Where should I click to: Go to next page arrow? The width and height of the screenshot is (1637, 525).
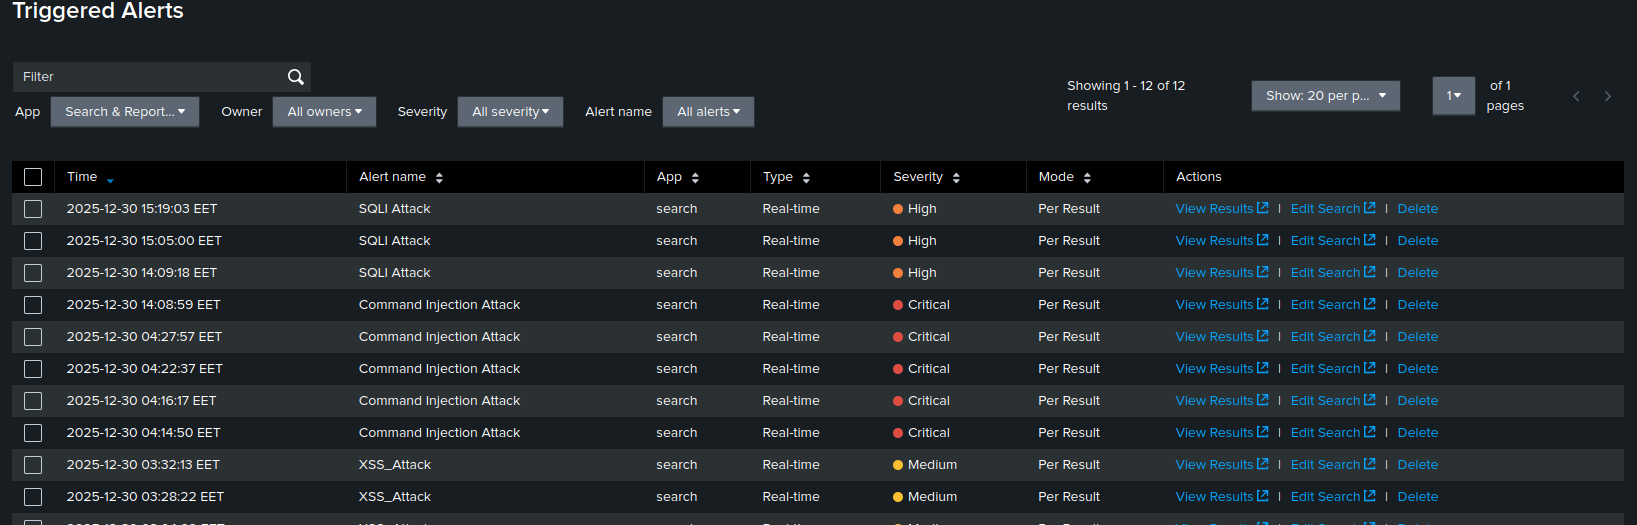coord(1608,96)
